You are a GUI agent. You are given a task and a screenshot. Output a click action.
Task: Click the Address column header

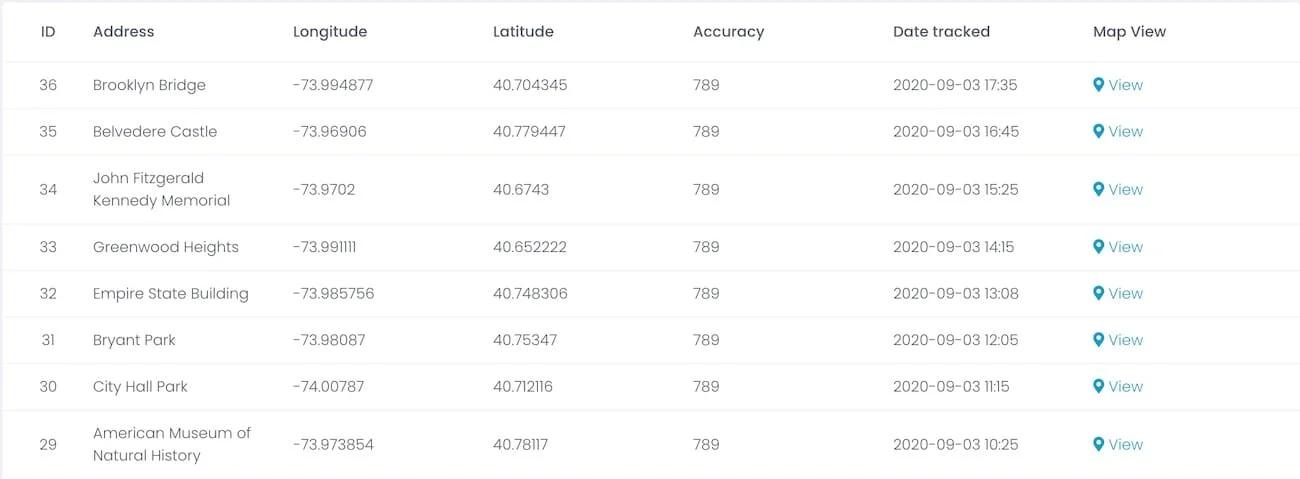(x=123, y=31)
